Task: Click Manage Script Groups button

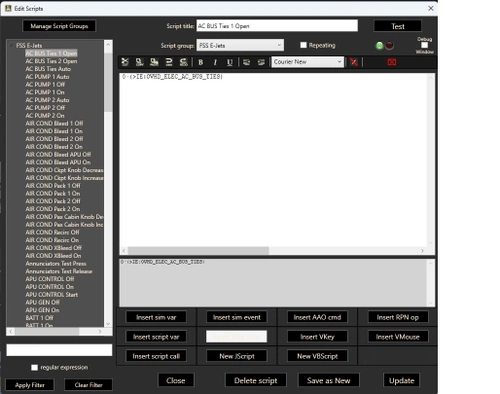Action: point(59,26)
